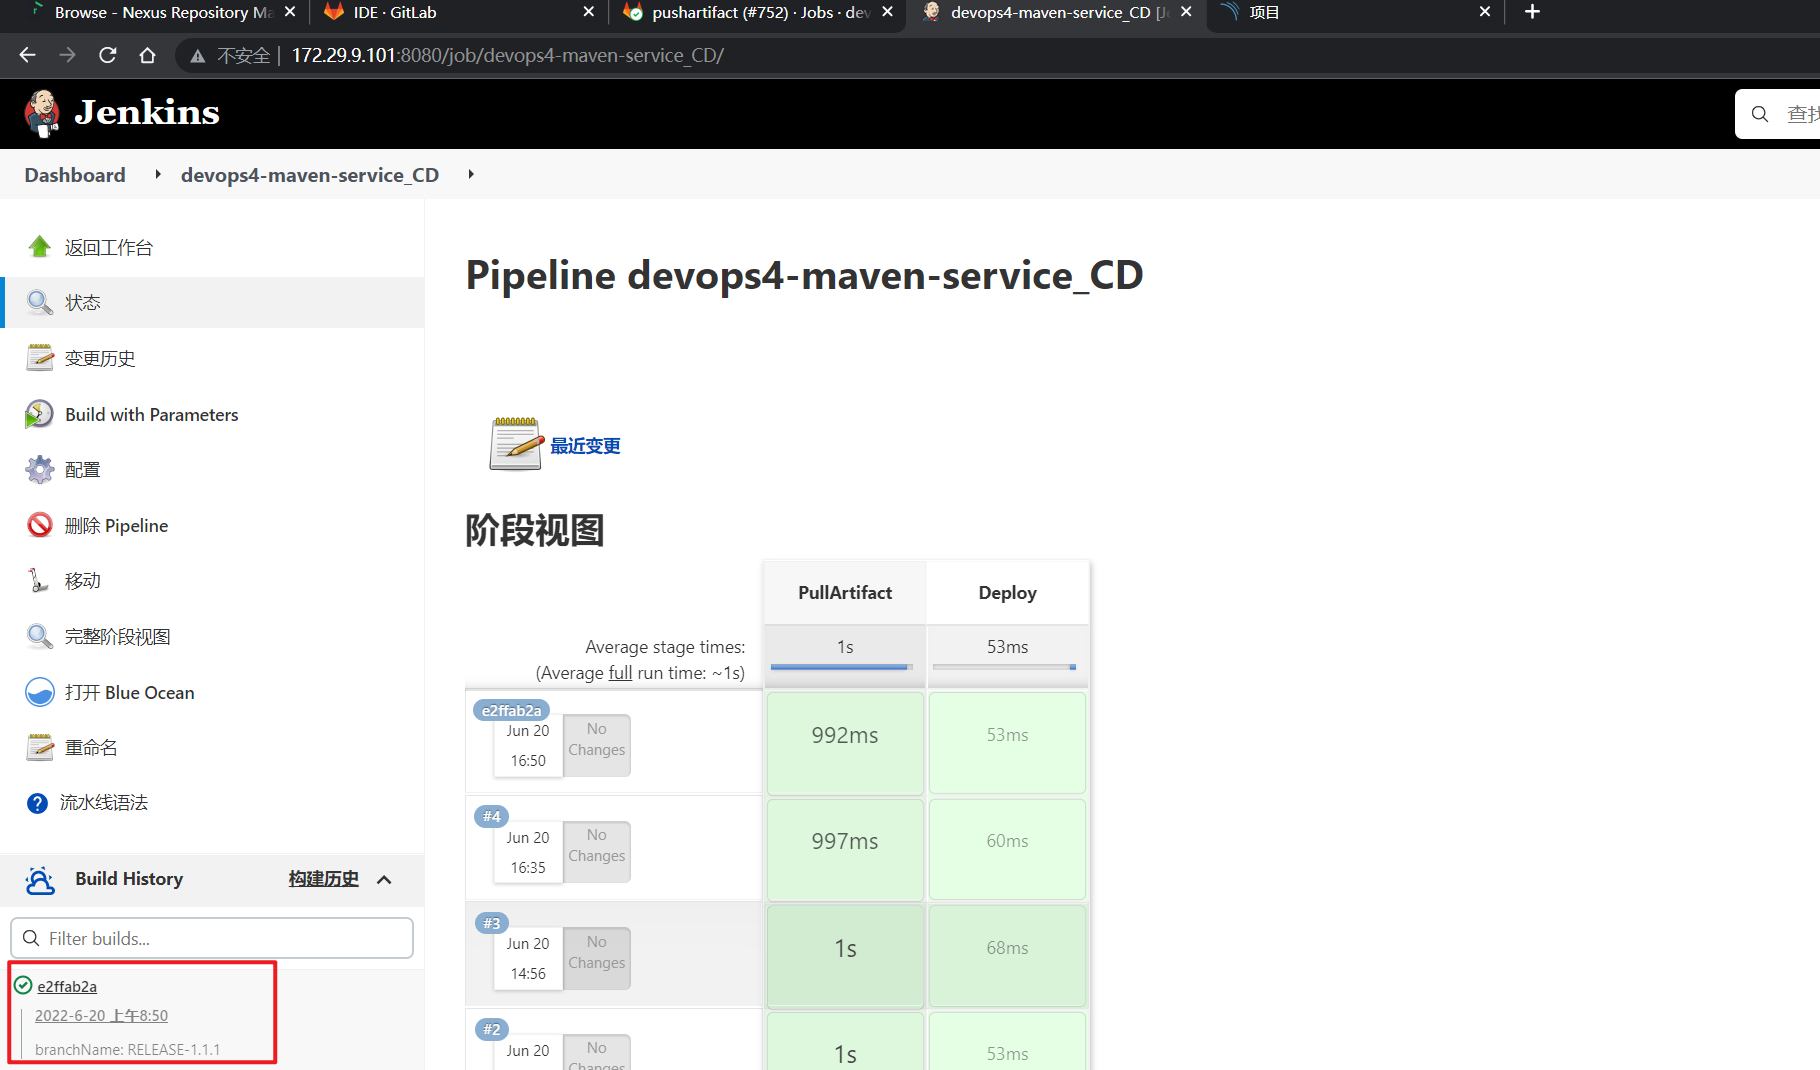The image size is (1820, 1070).
Task: Open the 2022-6-20 上午8:50 build timestamp link
Action: click(x=101, y=1016)
